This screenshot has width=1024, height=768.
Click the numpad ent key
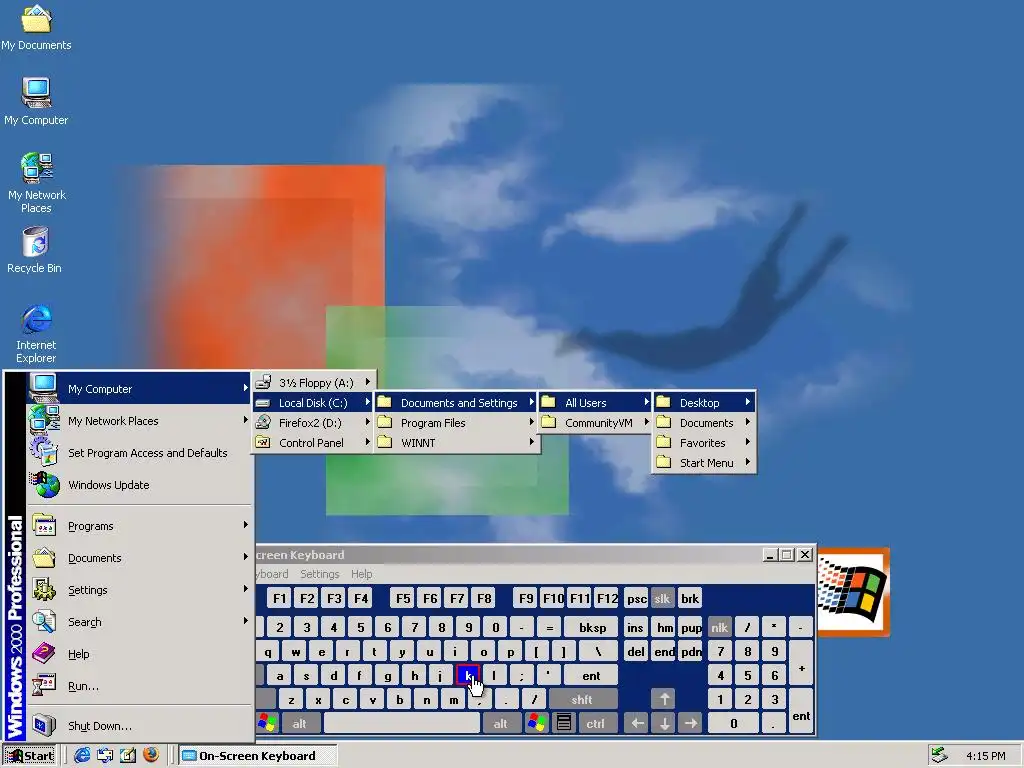pyautogui.click(x=801, y=711)
